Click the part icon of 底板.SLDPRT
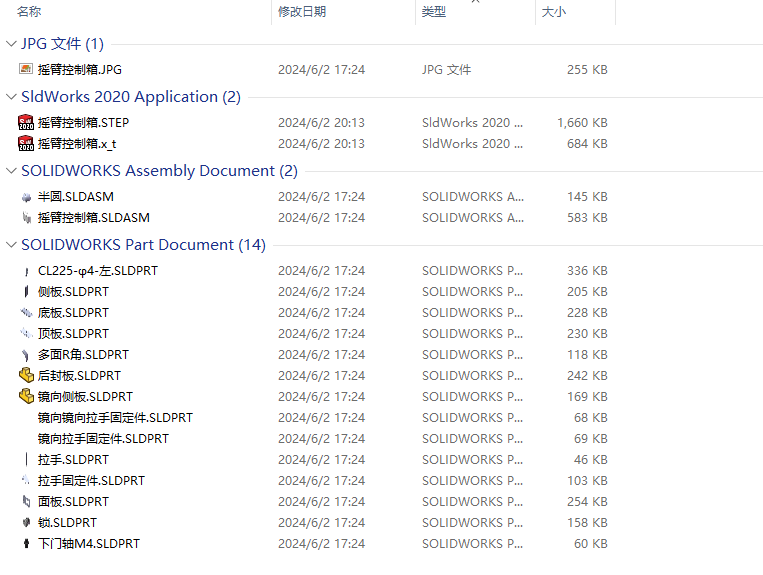The image size is (763, 575). pyautogui.click(x=26, y=312)
